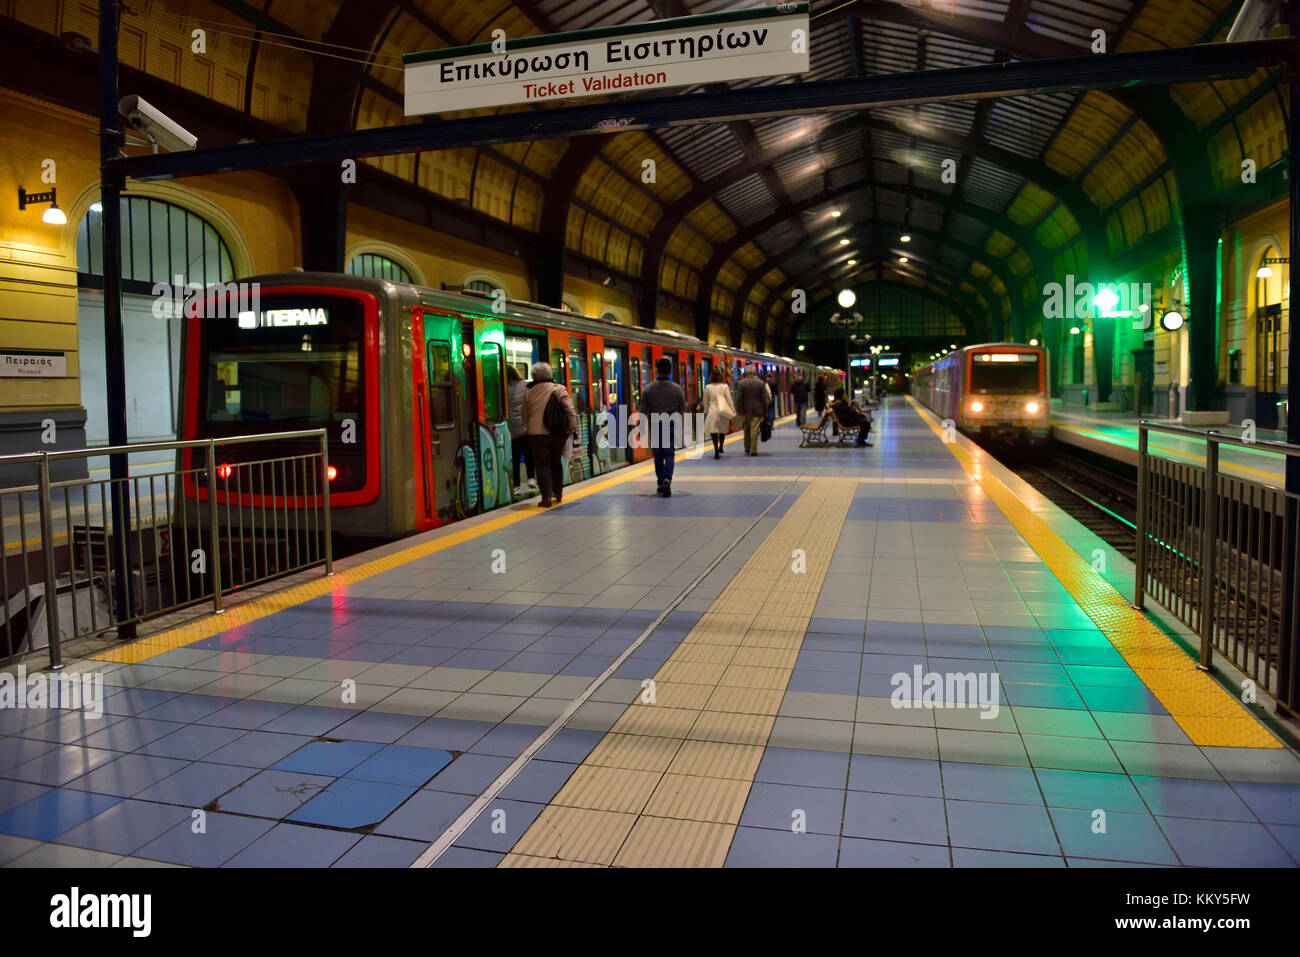
Task: Click 'www.alamy.com' in the footer
Action: (1184, 924)
